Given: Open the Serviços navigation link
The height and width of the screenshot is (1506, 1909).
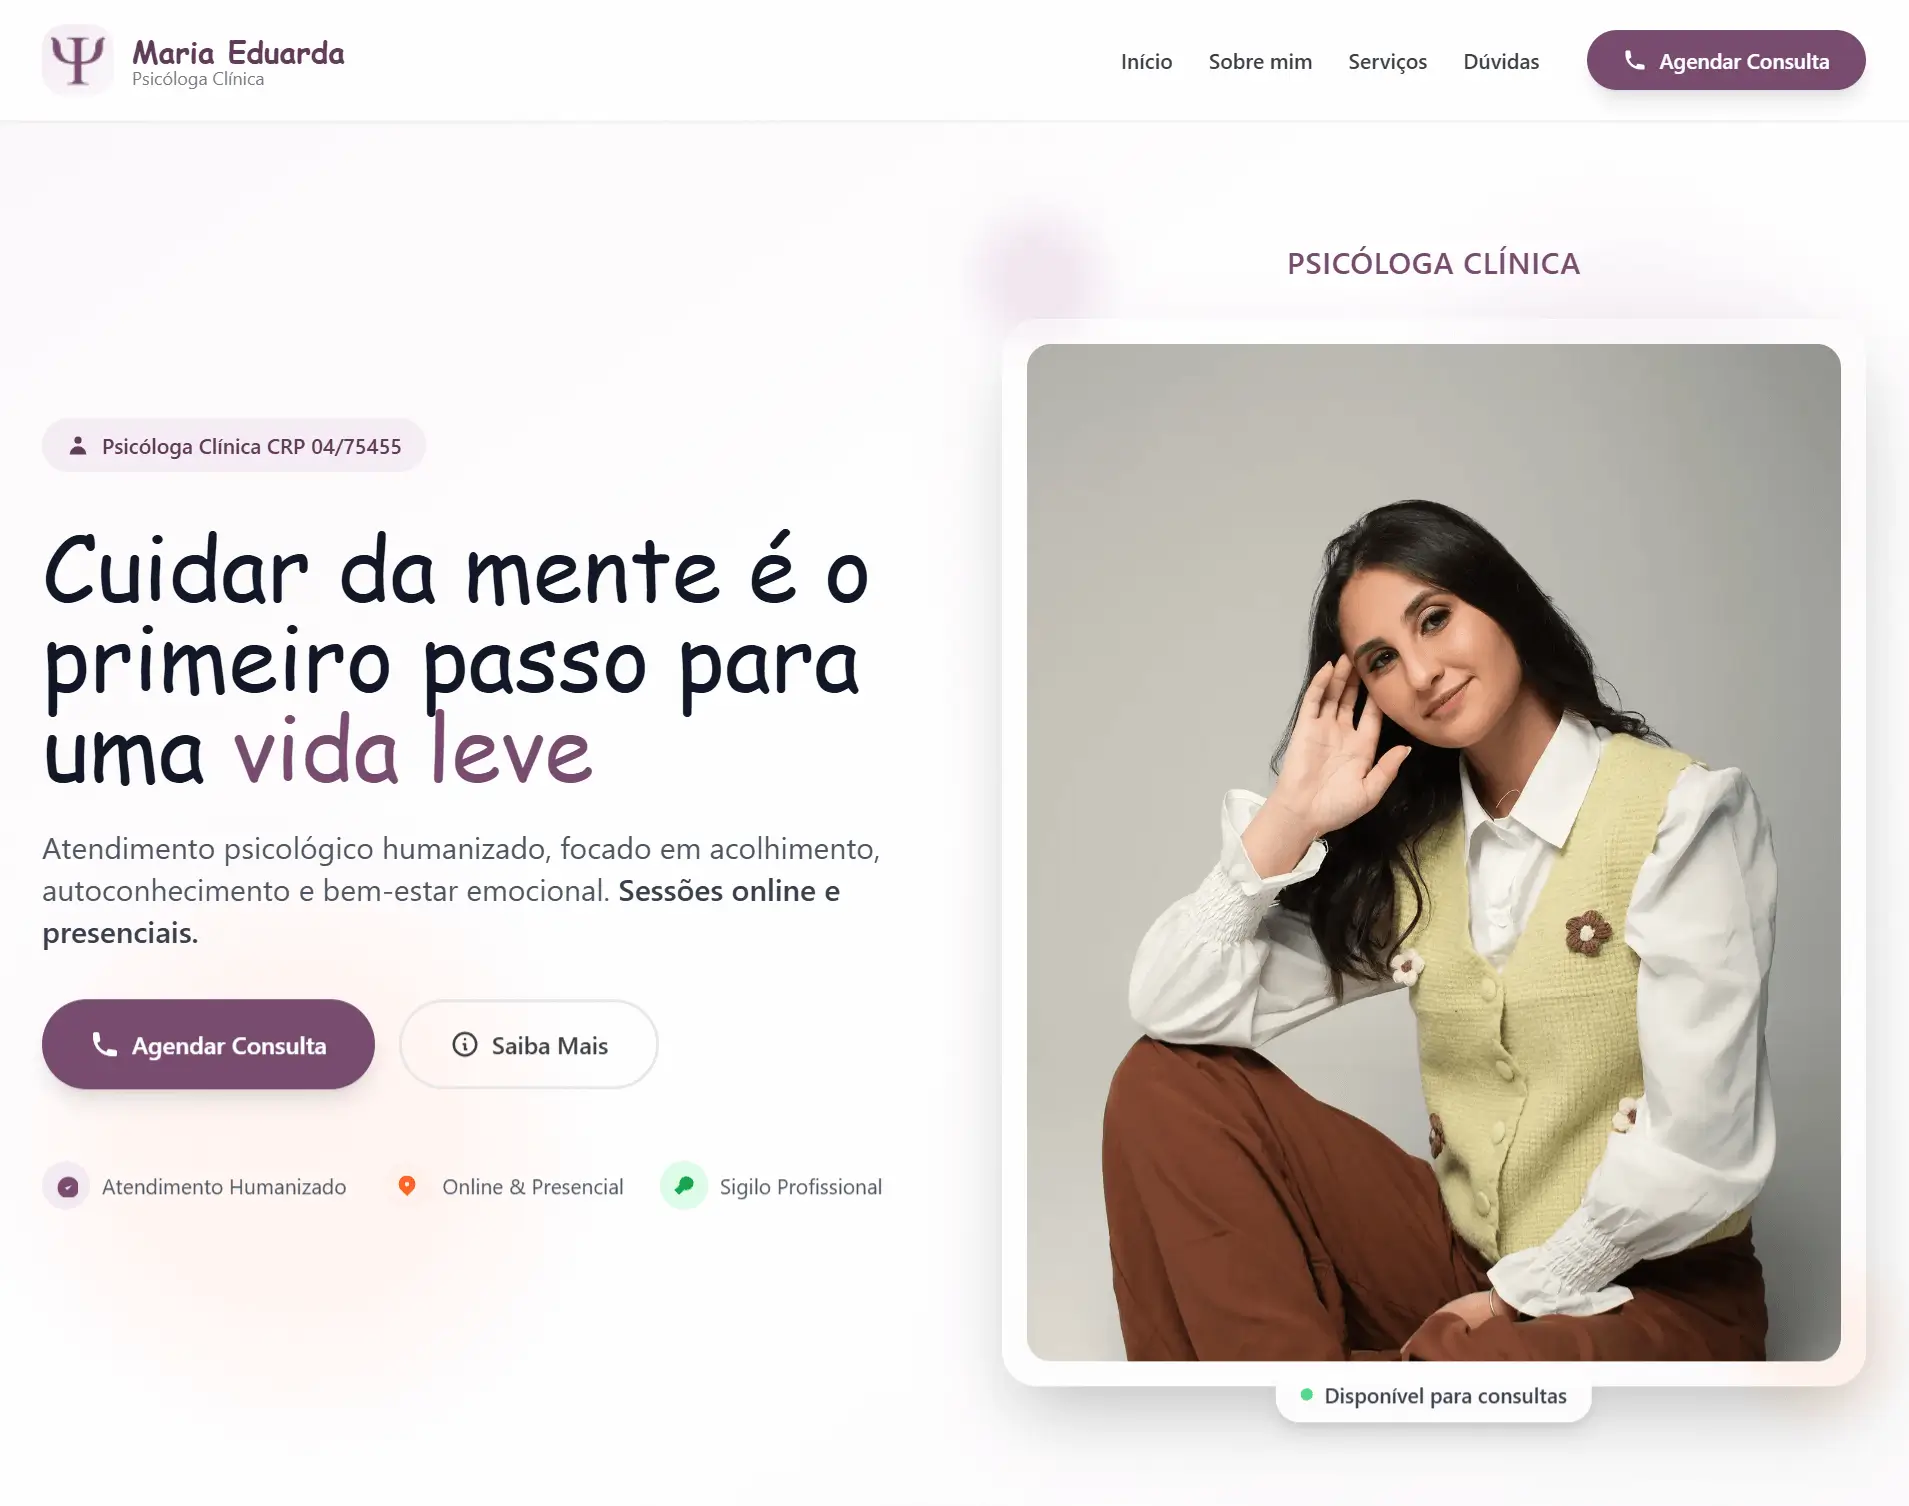Looking at the screenshot, I should 1387,61.
